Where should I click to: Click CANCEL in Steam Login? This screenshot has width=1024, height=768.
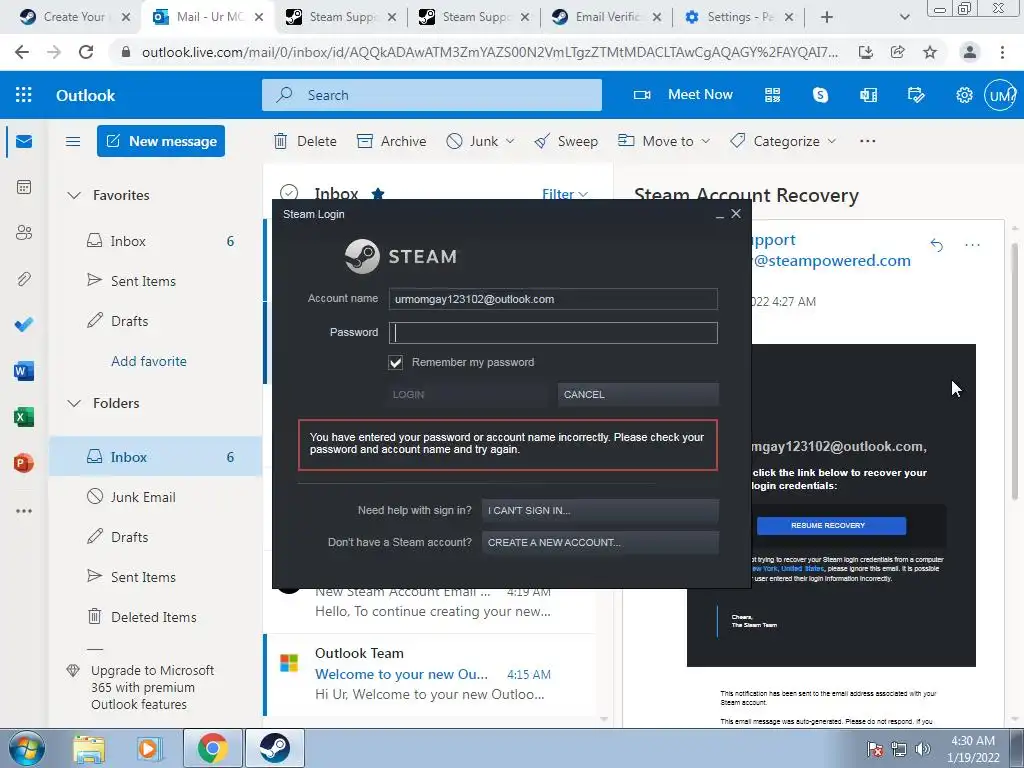click(638, 394)
